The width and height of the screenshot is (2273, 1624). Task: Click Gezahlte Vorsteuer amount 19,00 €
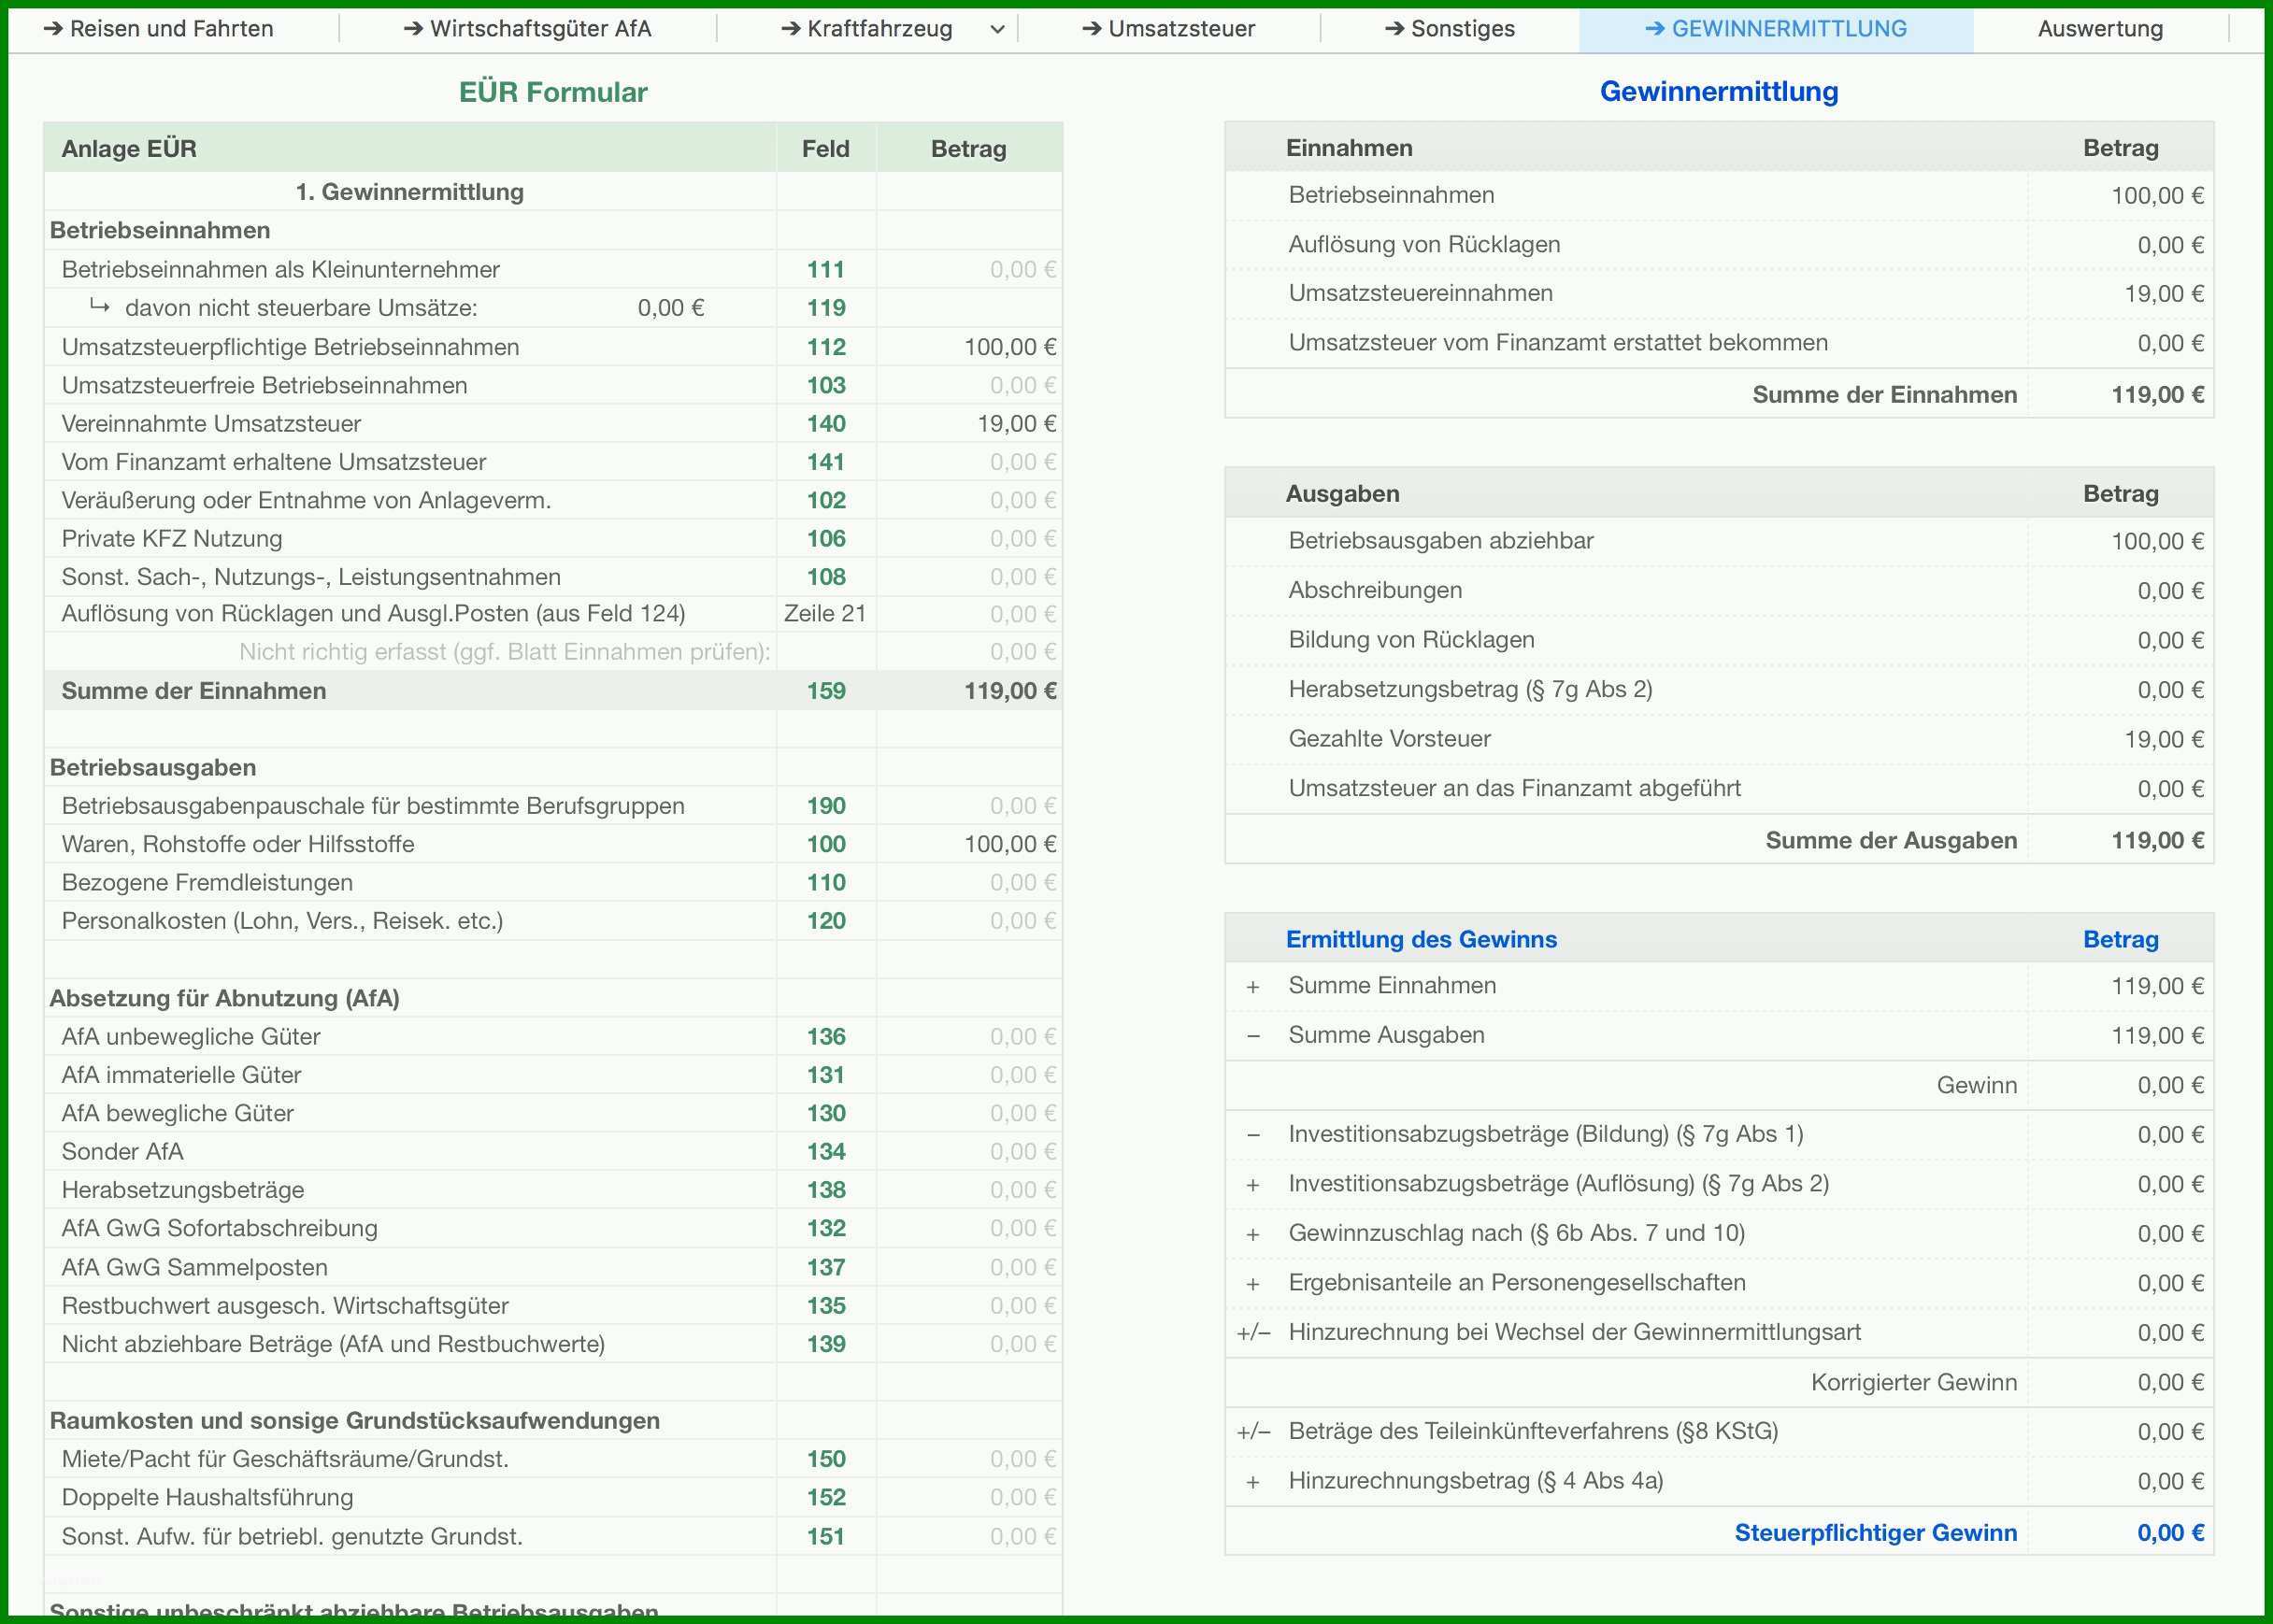click(2164, 739)
